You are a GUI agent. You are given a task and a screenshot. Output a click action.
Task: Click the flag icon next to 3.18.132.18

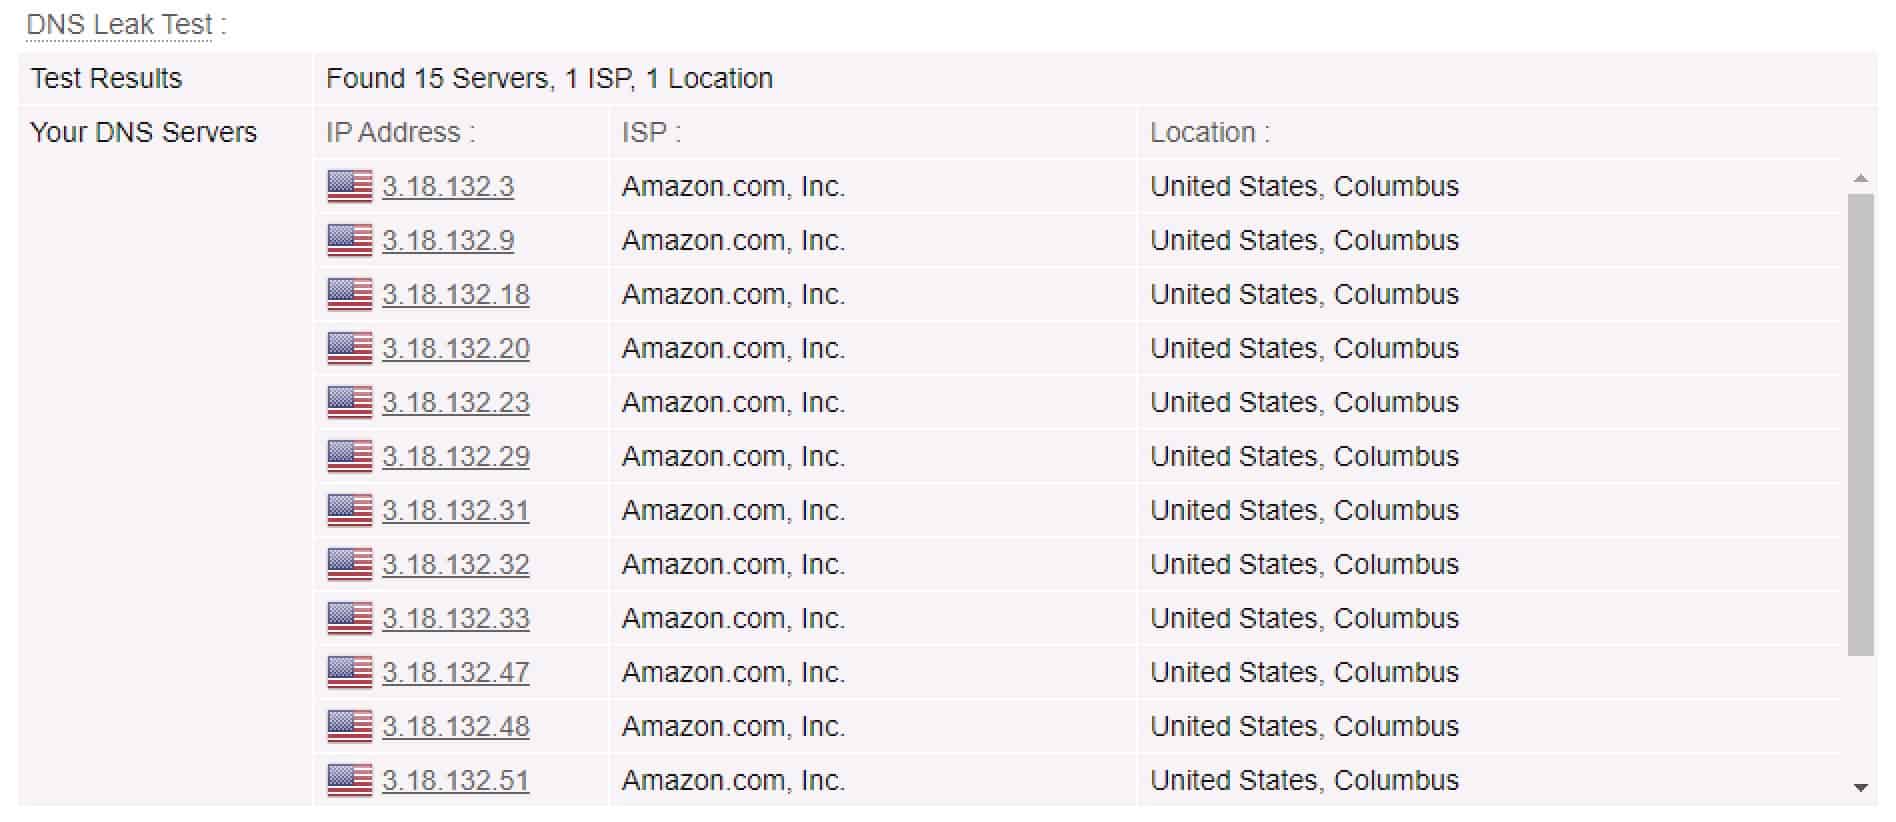click(350, 294)
